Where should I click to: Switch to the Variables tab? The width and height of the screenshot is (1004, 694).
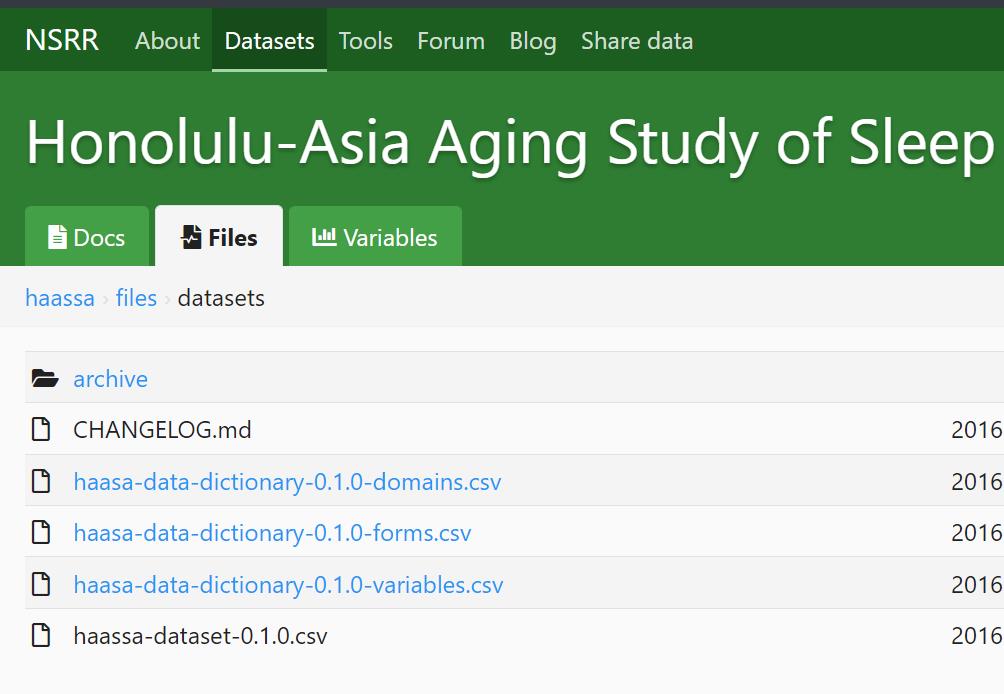(375, 237)
